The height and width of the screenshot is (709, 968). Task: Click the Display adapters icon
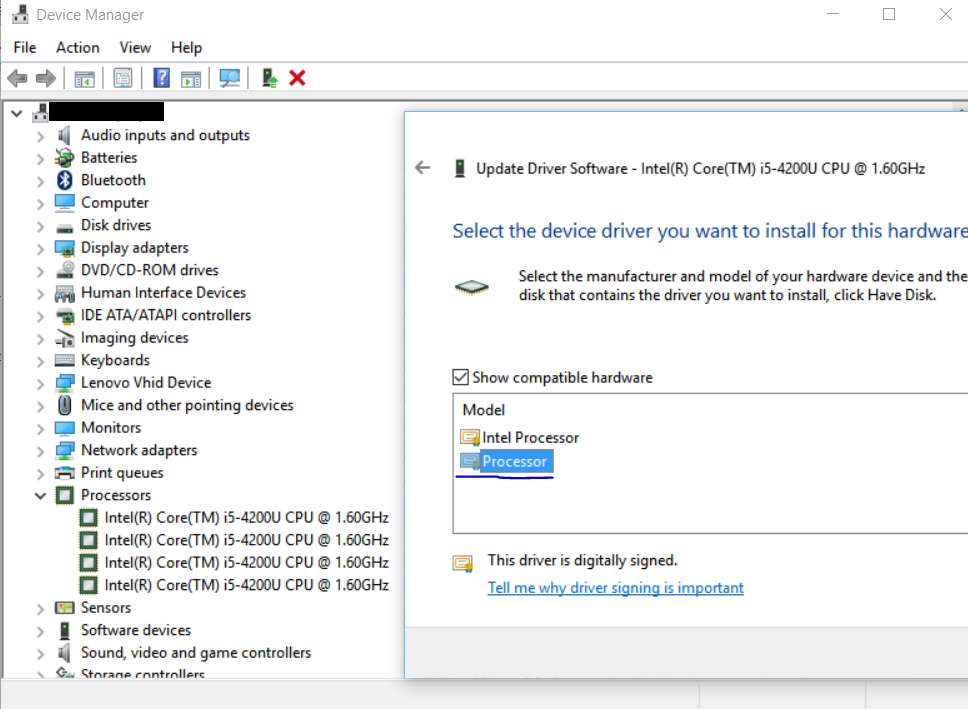[64, 248]
